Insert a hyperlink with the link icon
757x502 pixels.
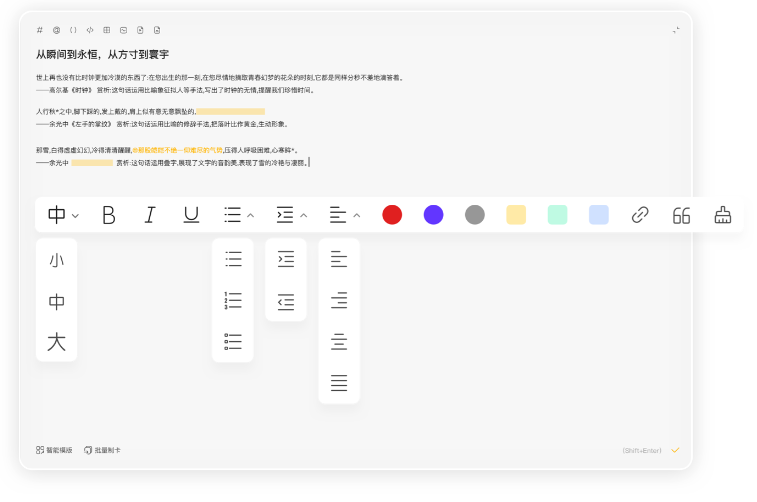coord(640,215)
